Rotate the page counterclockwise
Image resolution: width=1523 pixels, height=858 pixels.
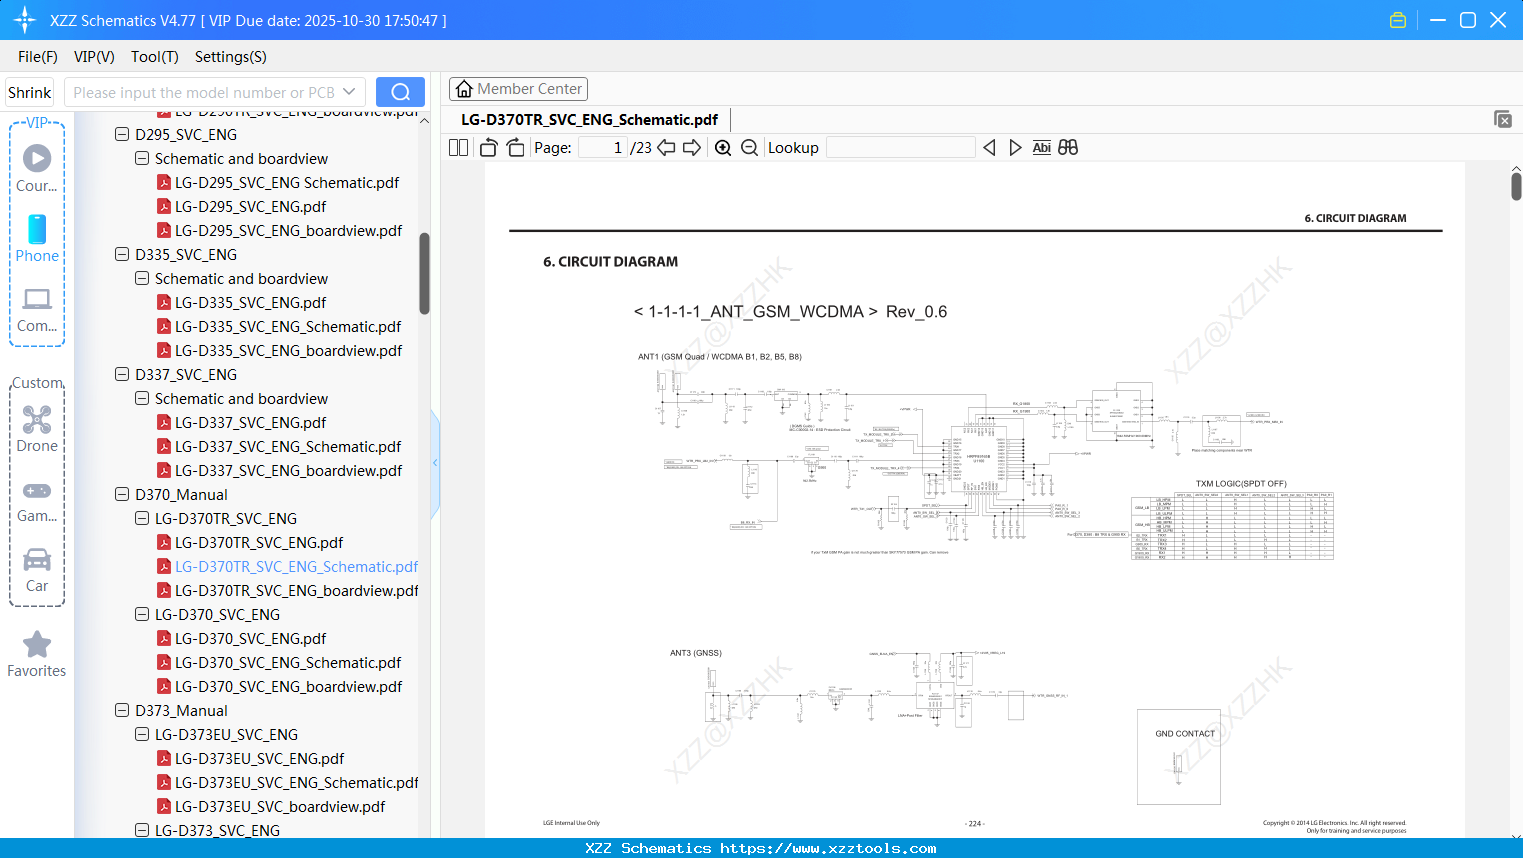tap(488, 147)
